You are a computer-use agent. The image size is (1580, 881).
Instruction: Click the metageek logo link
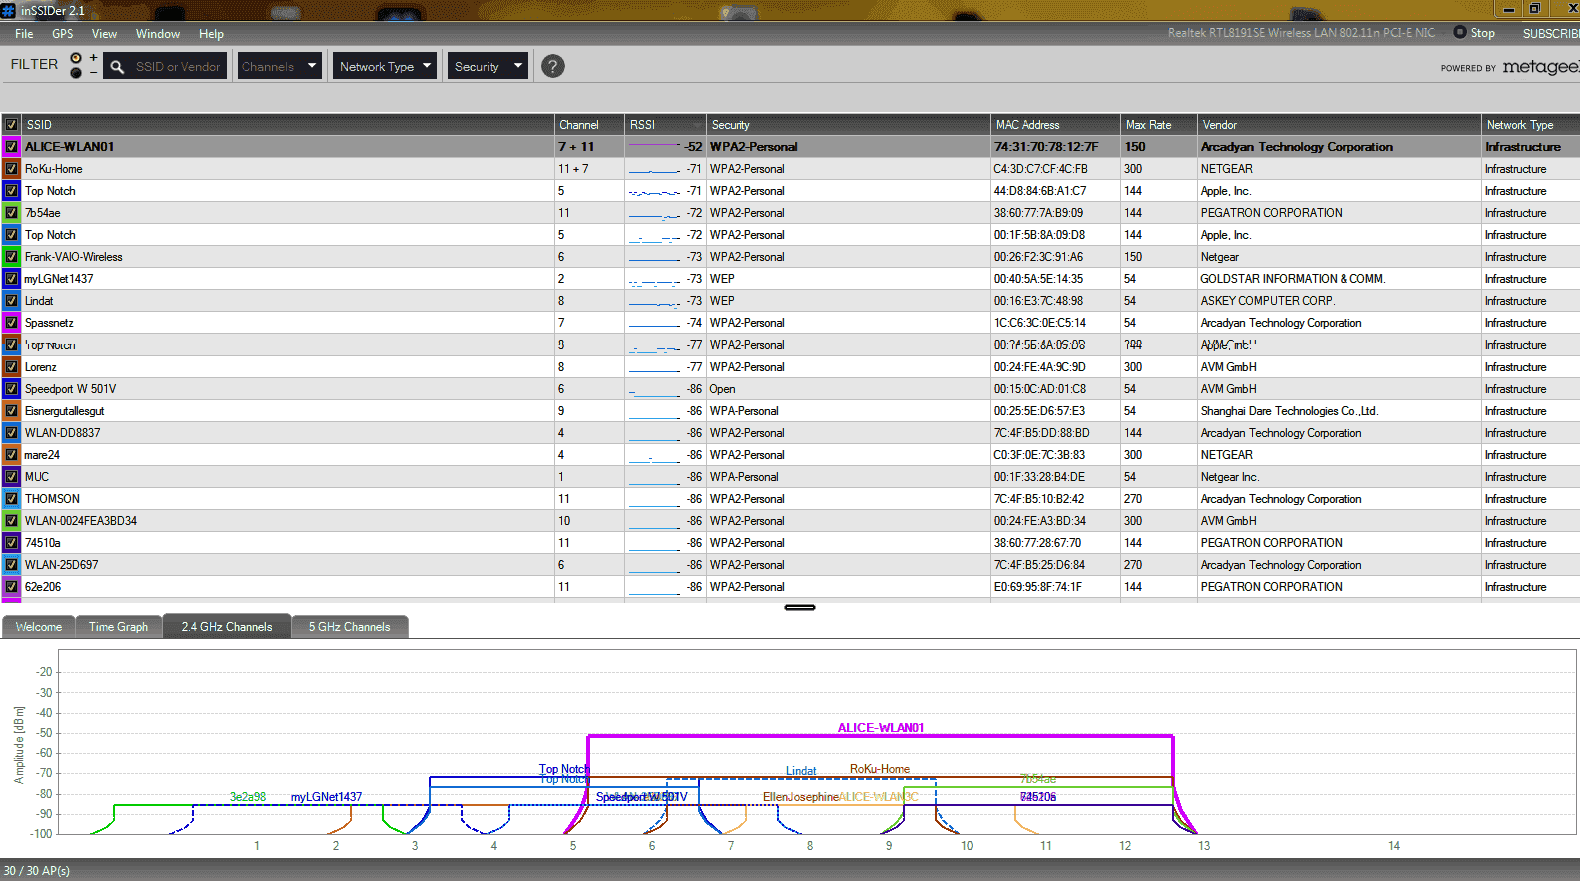[x=1540, y=67]
